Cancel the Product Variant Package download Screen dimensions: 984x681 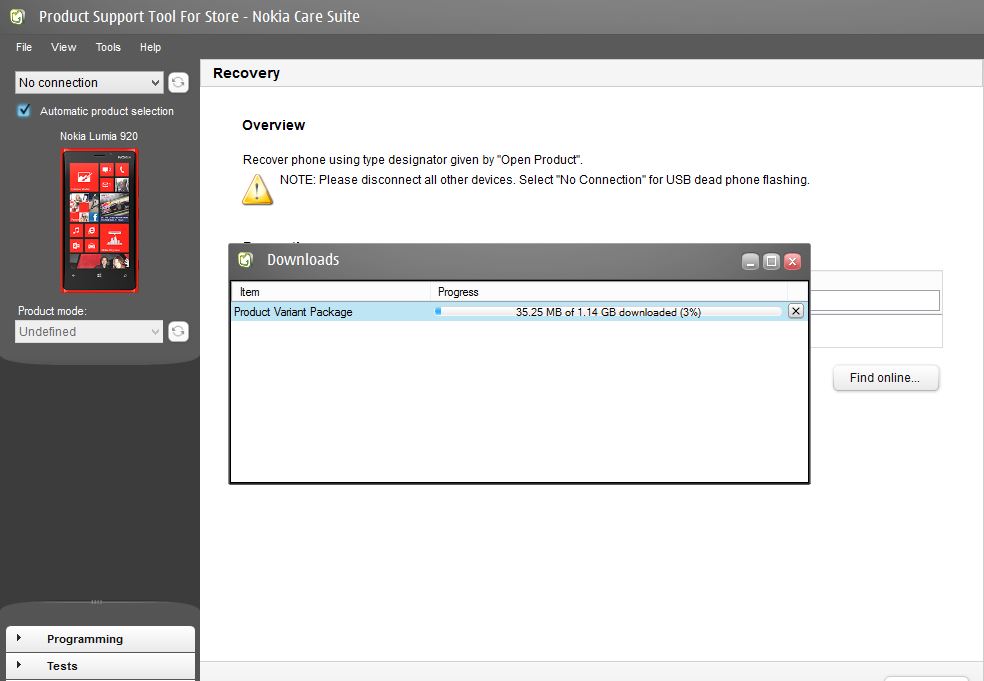coord(796,311)
